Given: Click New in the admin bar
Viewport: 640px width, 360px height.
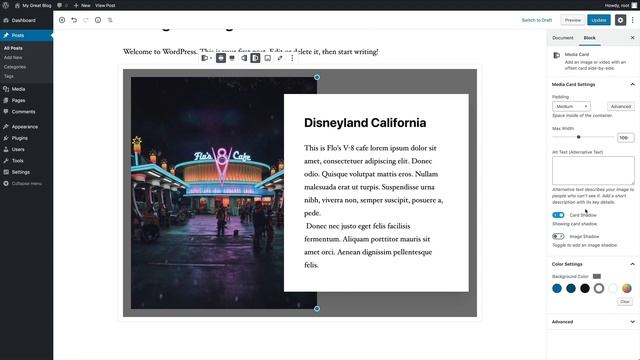Looking at the screenshot, I should pos(82,5).
